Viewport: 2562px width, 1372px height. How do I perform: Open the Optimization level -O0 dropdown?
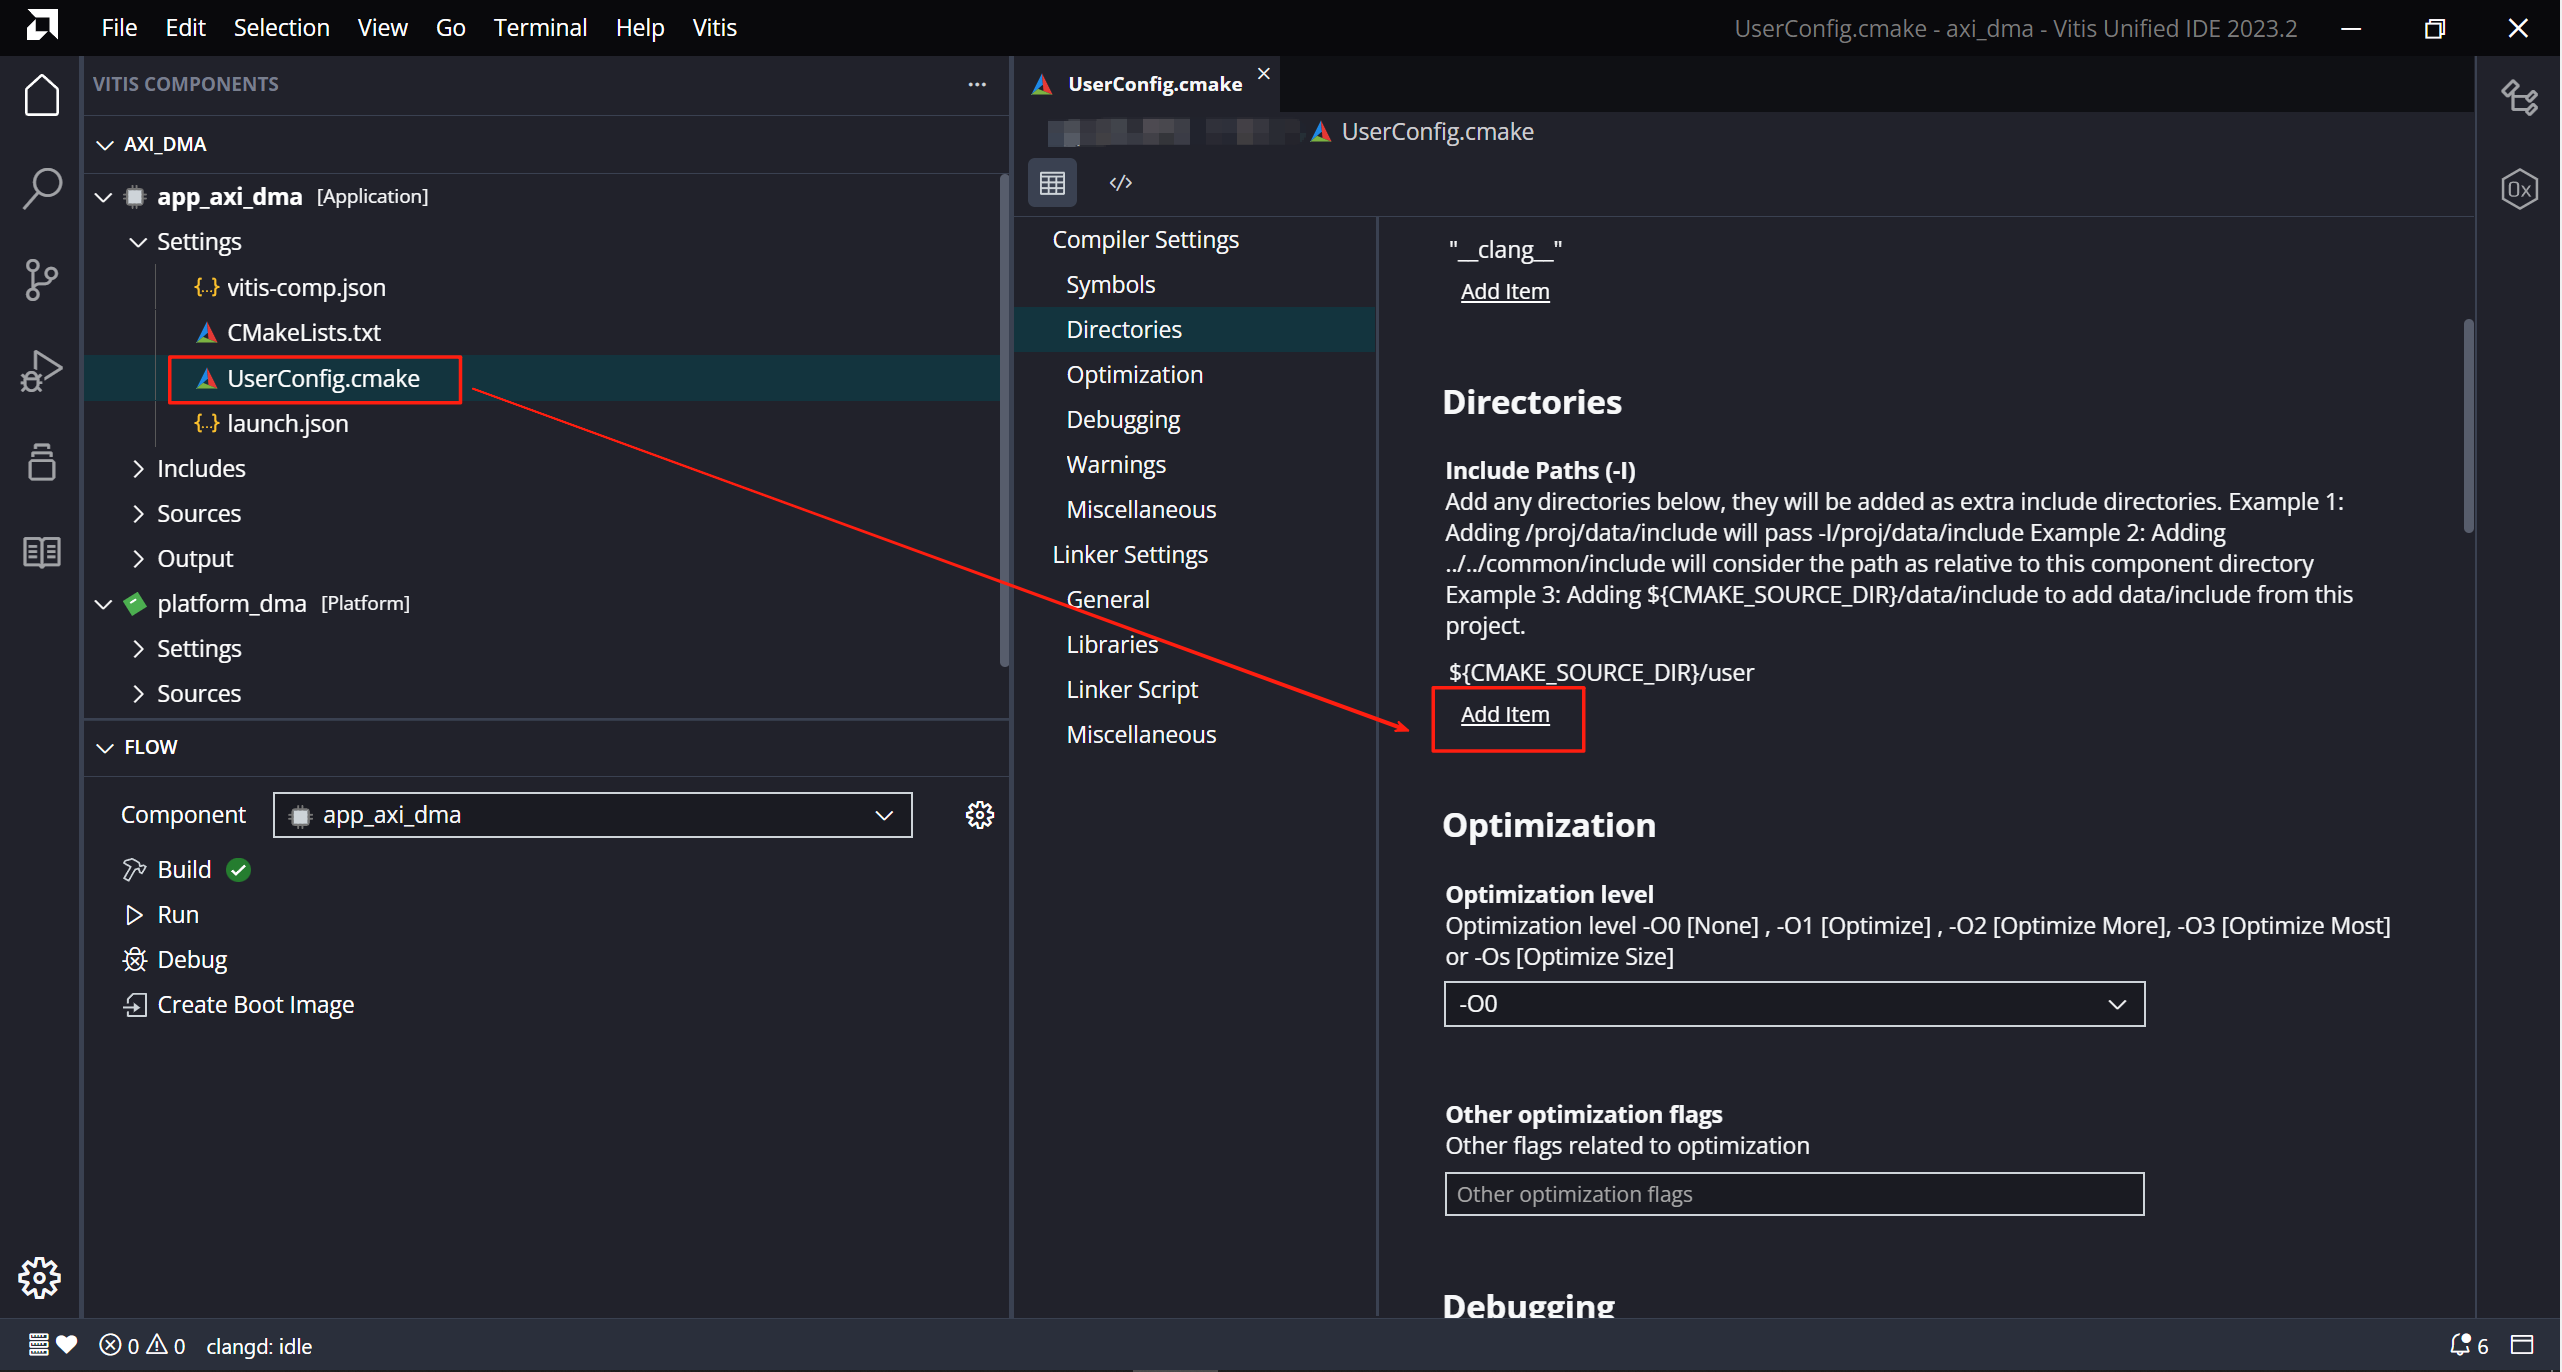[1794, 1003]
